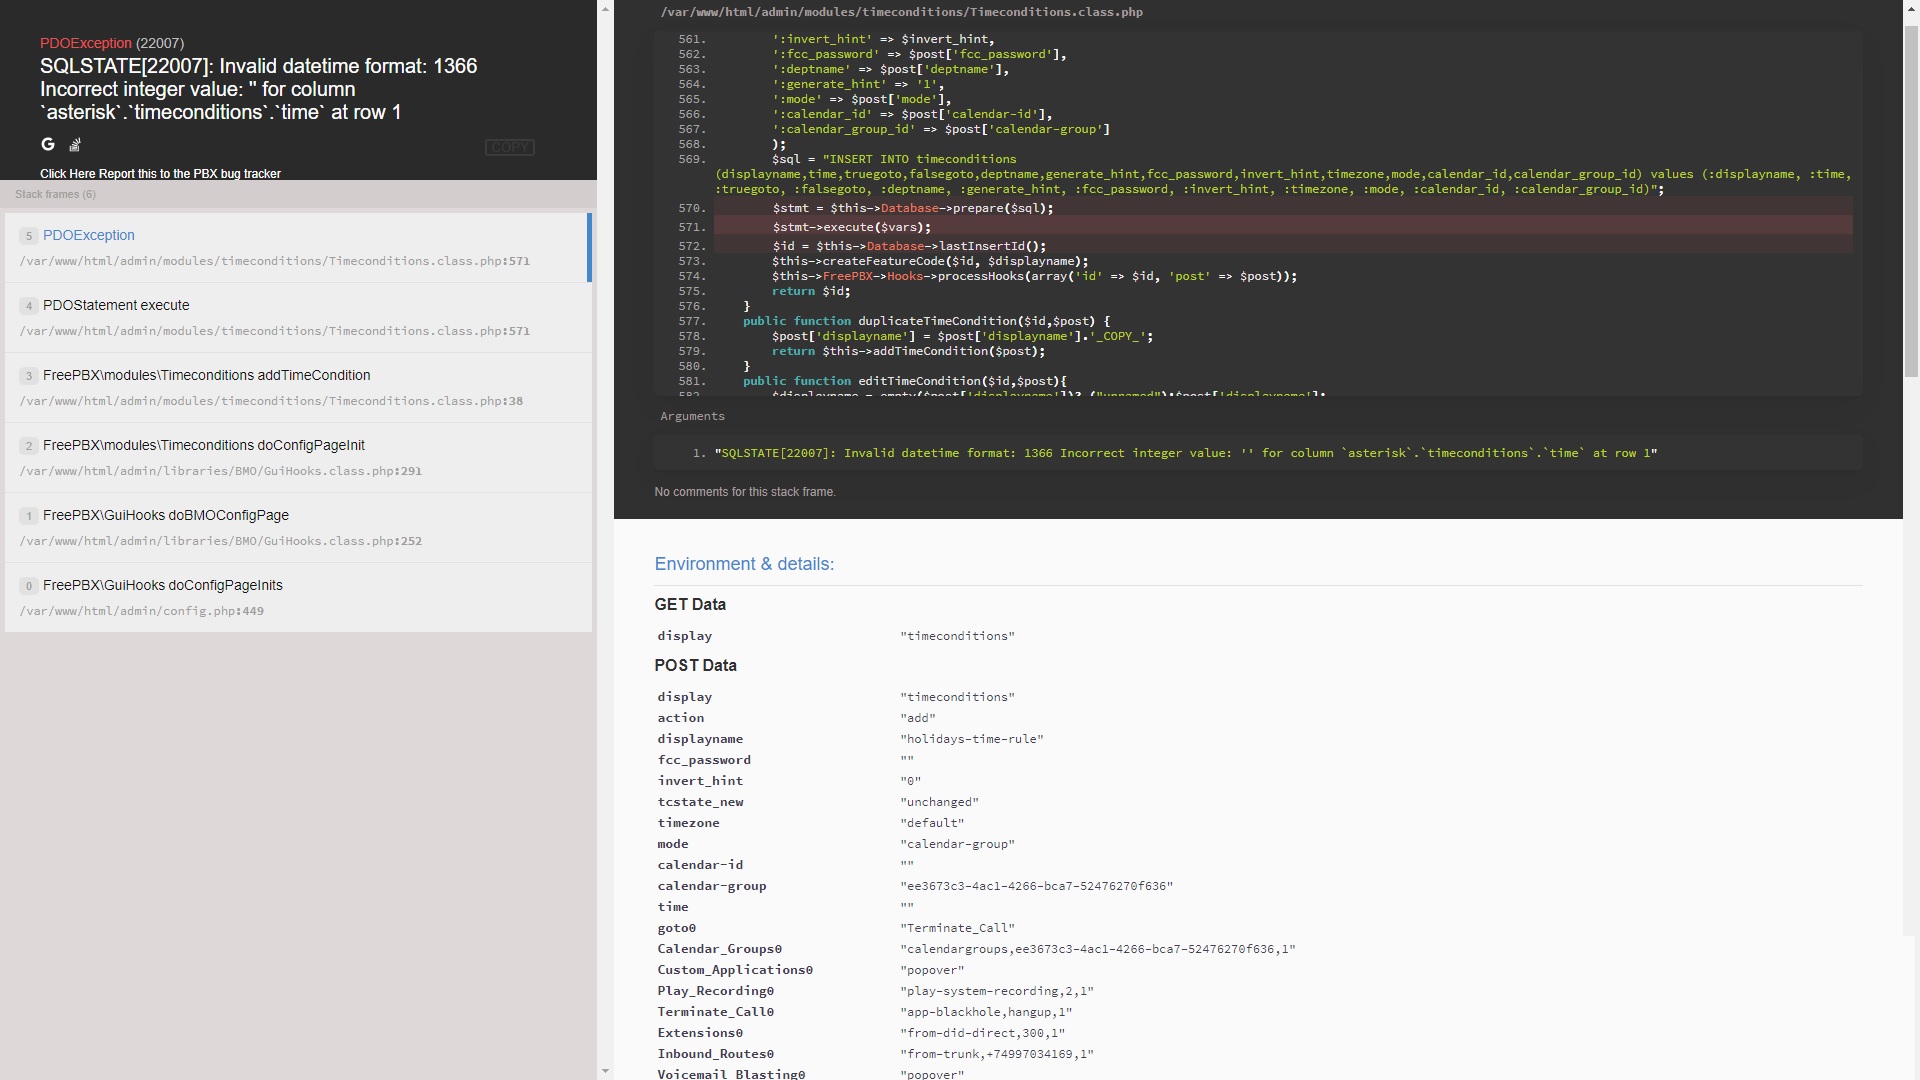Click the page scrollbar up arrow
Screen dimensions: 1920x1080
pos(1911,7)
